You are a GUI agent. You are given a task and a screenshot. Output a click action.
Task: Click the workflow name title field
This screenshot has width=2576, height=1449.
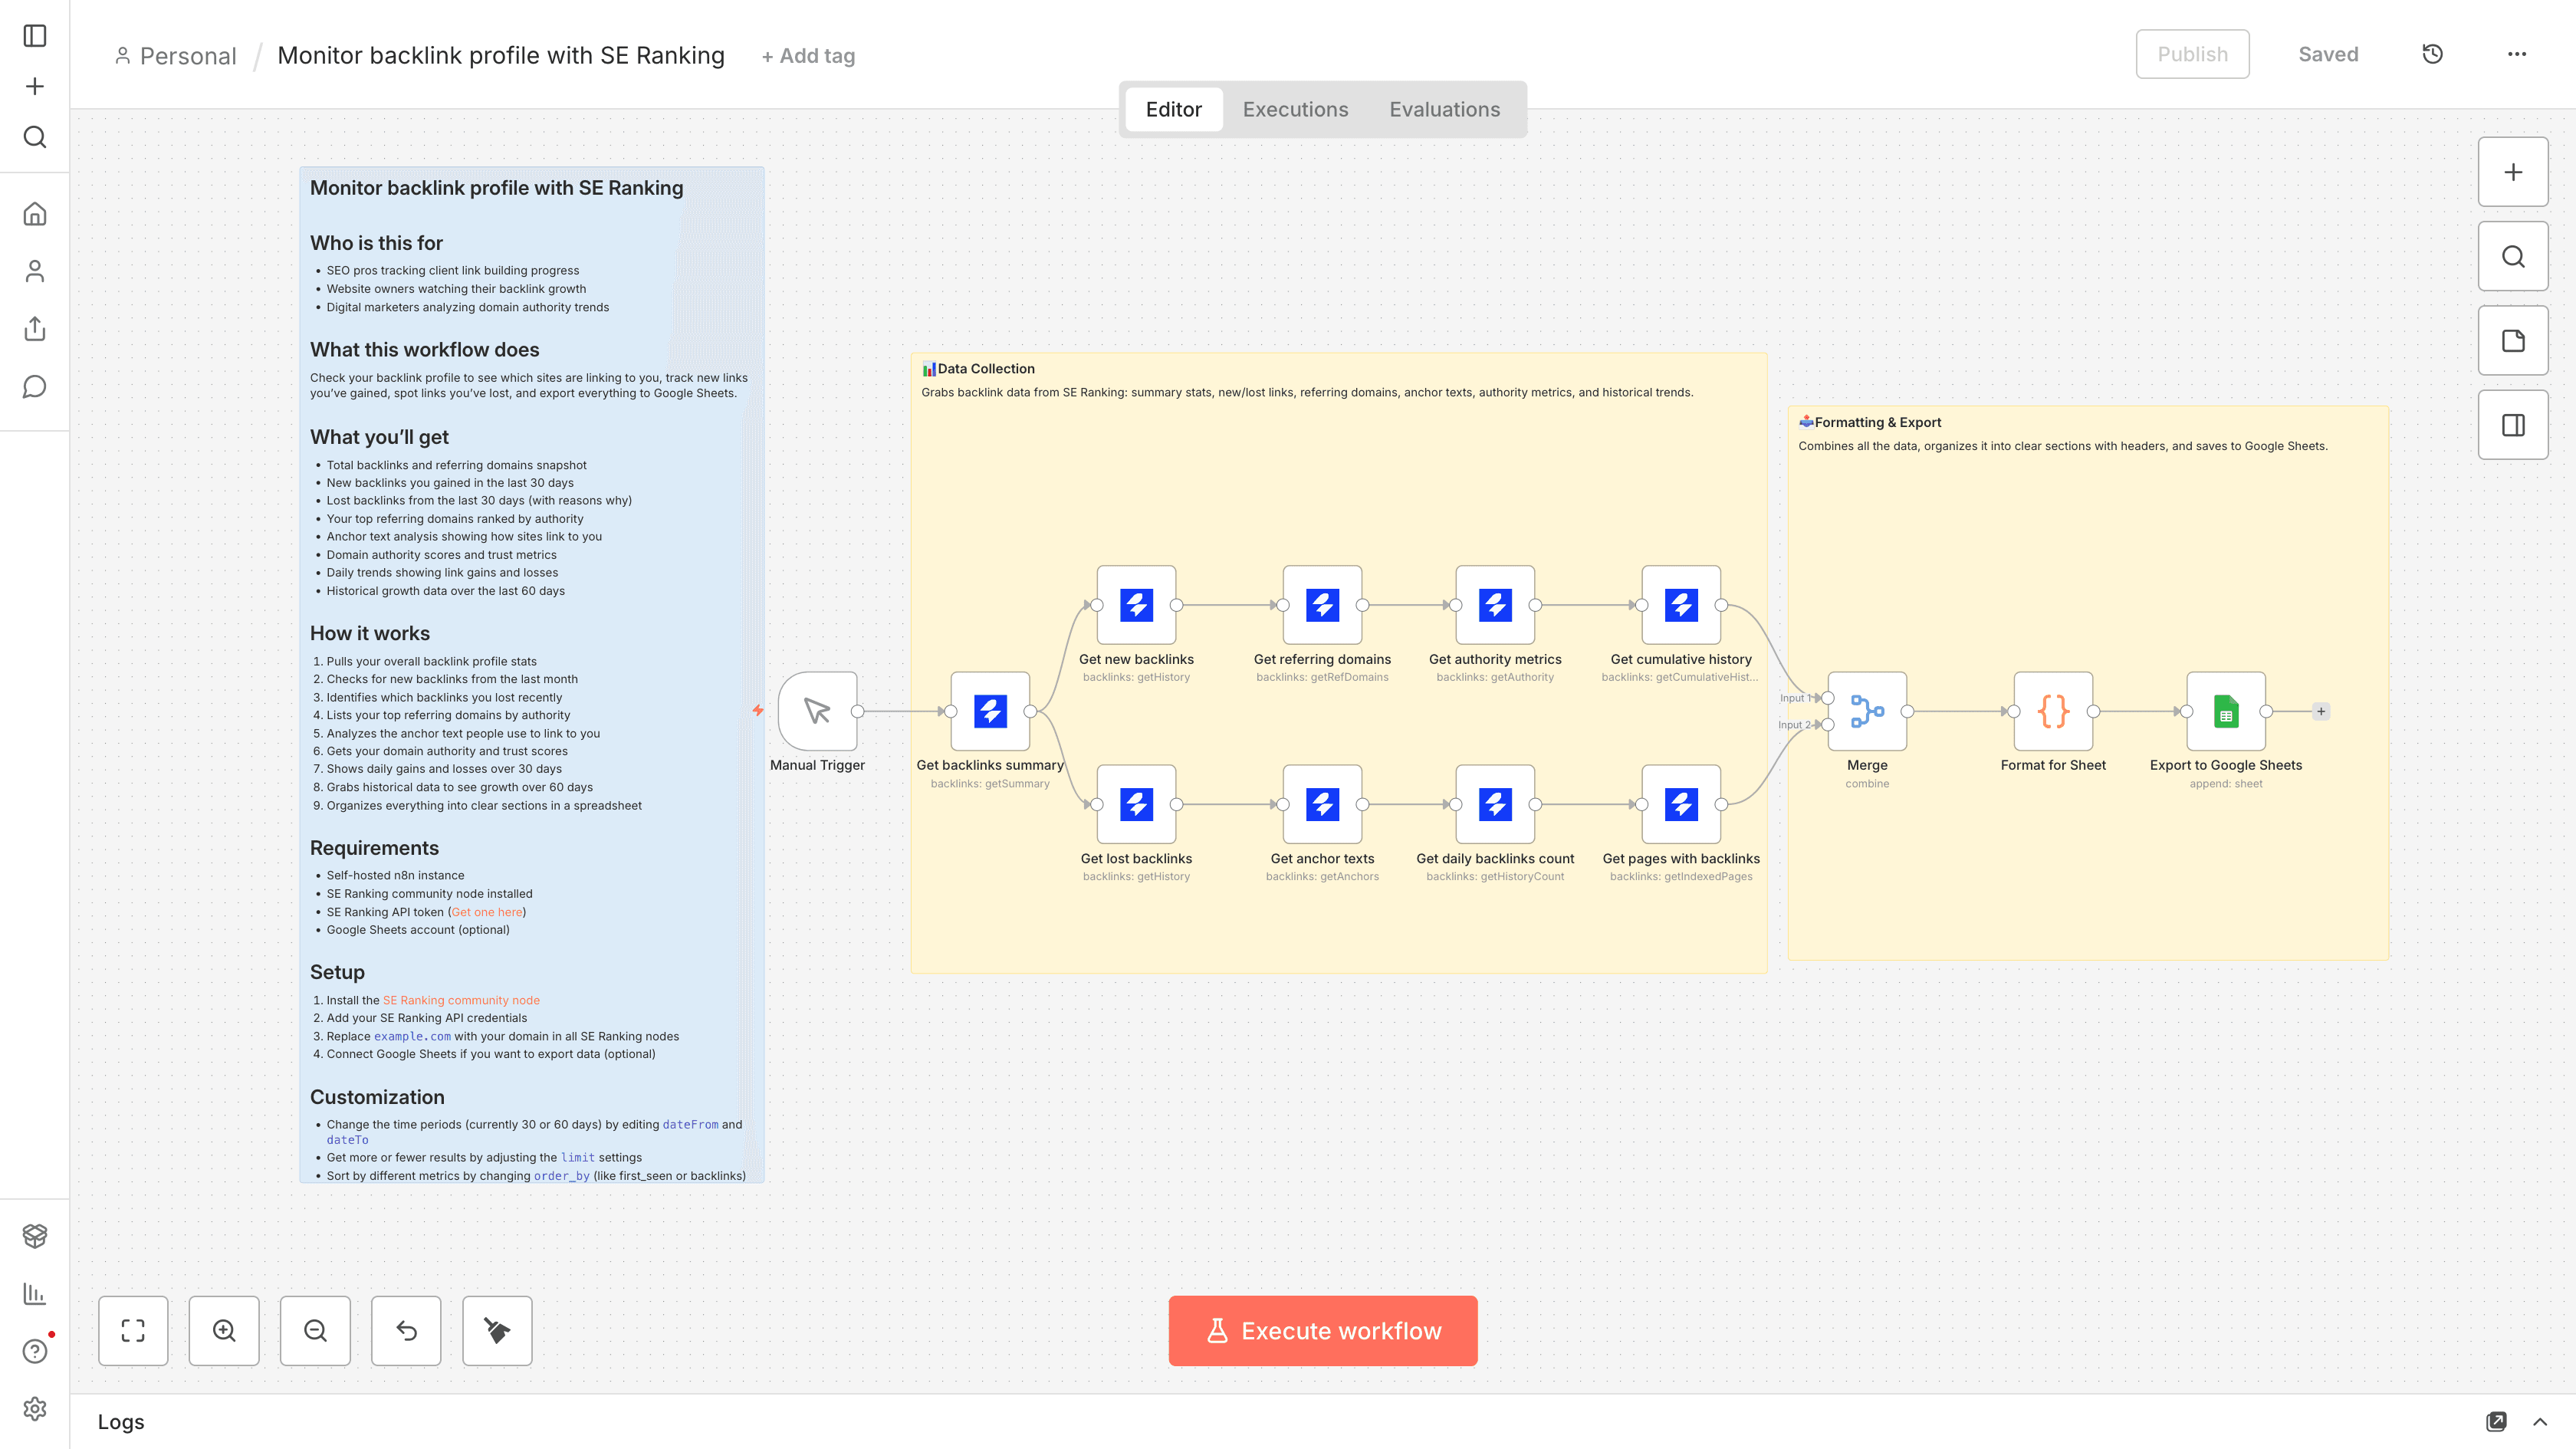coord(500,55)
